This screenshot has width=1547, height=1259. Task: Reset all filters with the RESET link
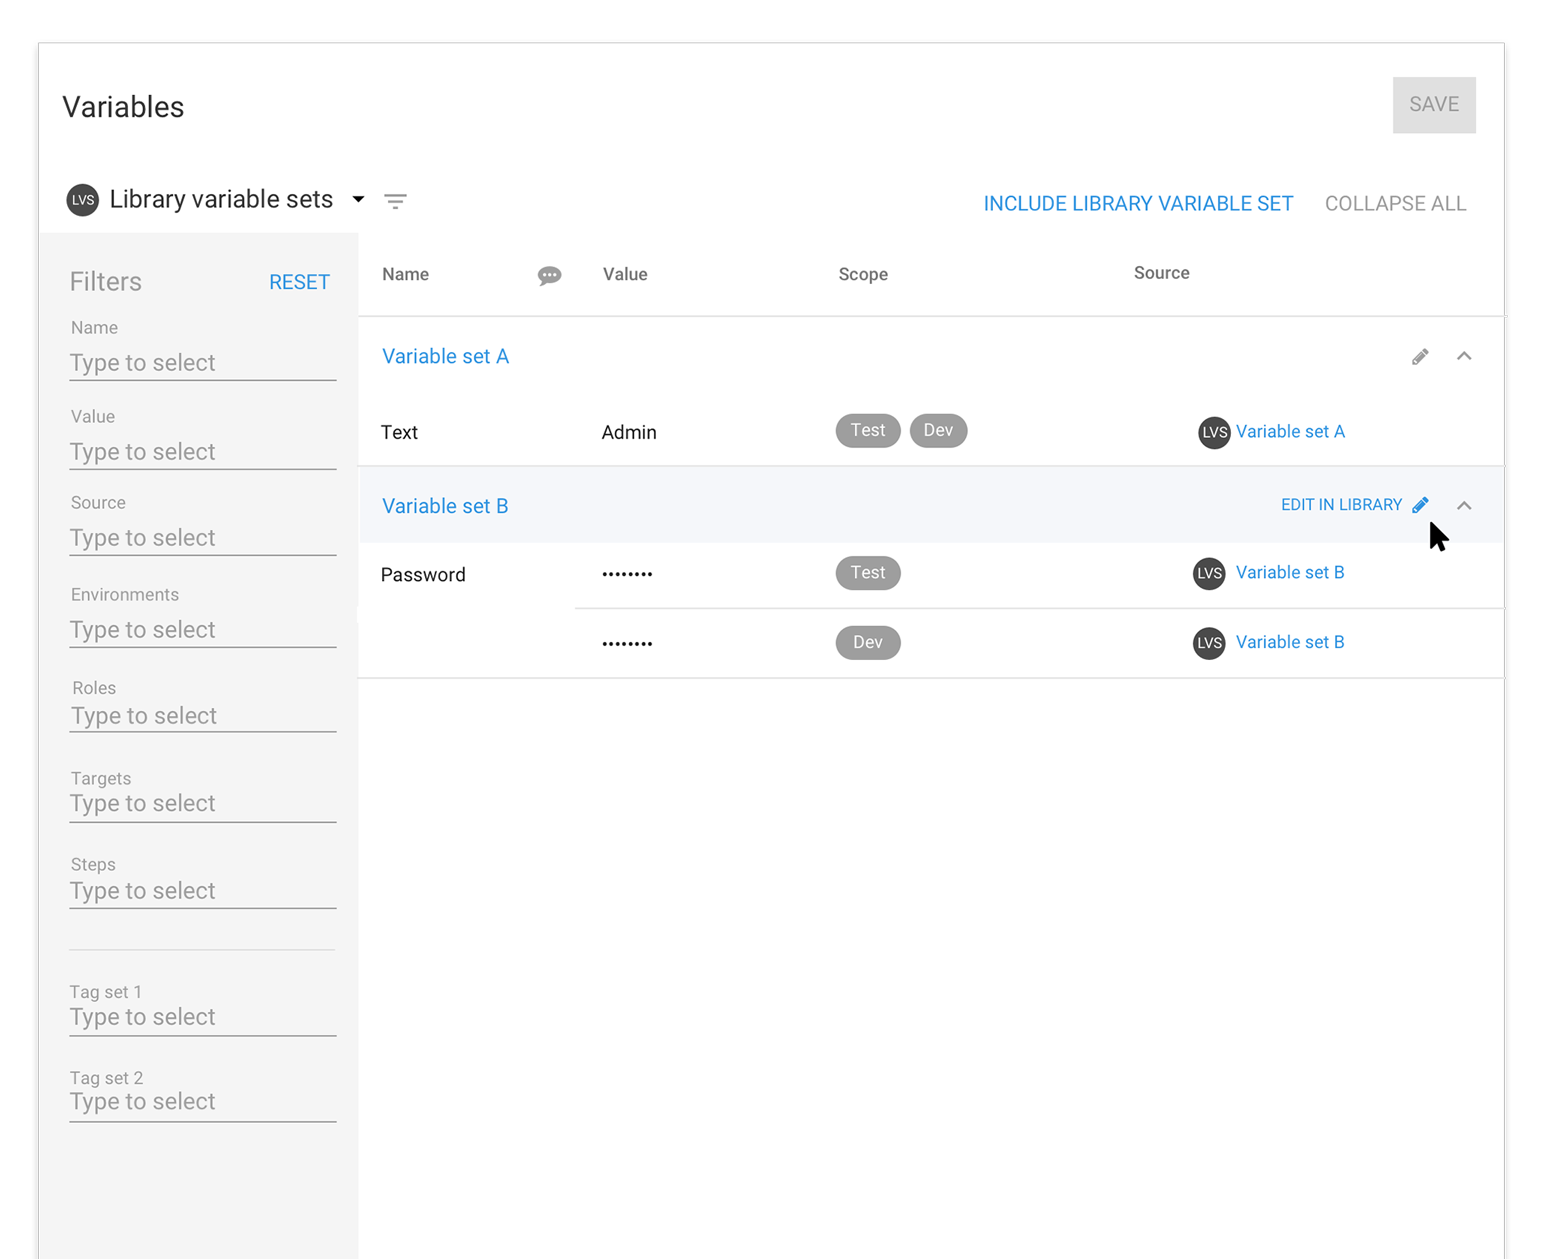tap(299, 281)
